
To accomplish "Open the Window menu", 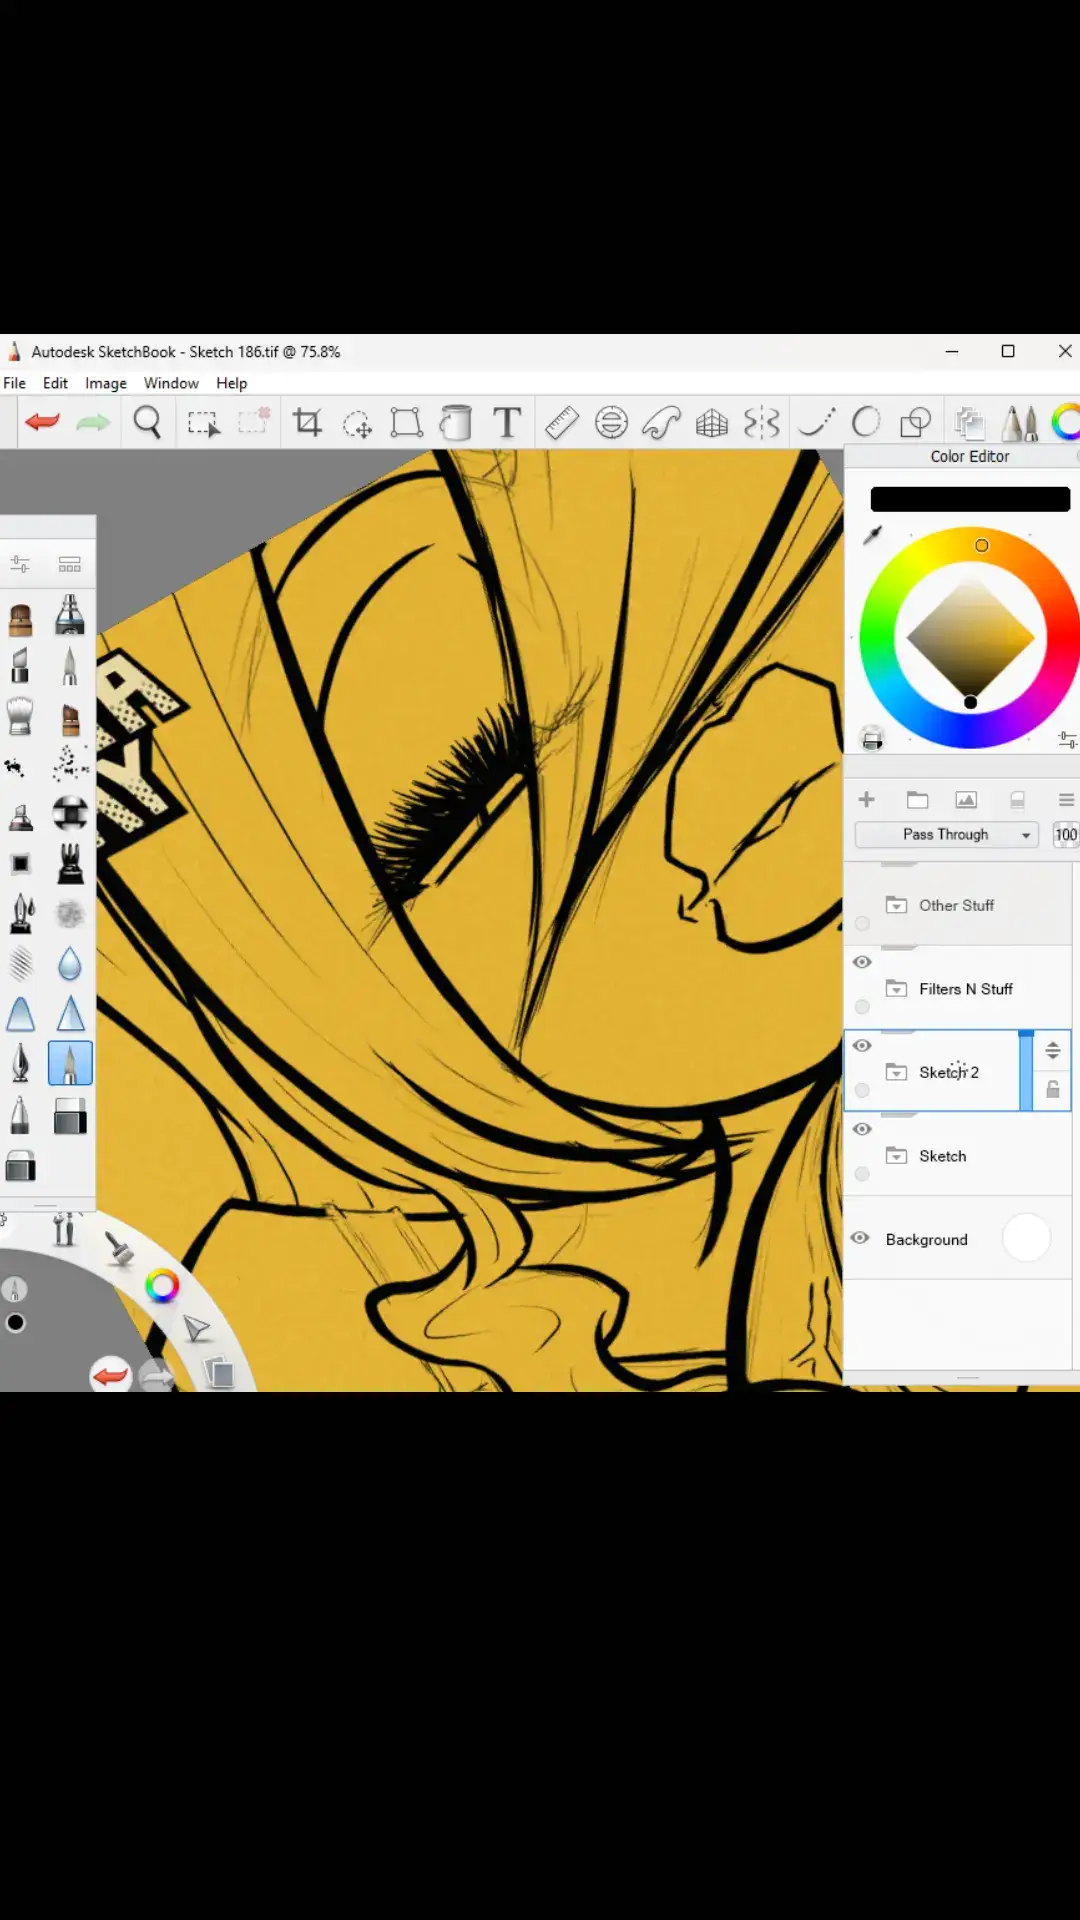I will 171,383.
